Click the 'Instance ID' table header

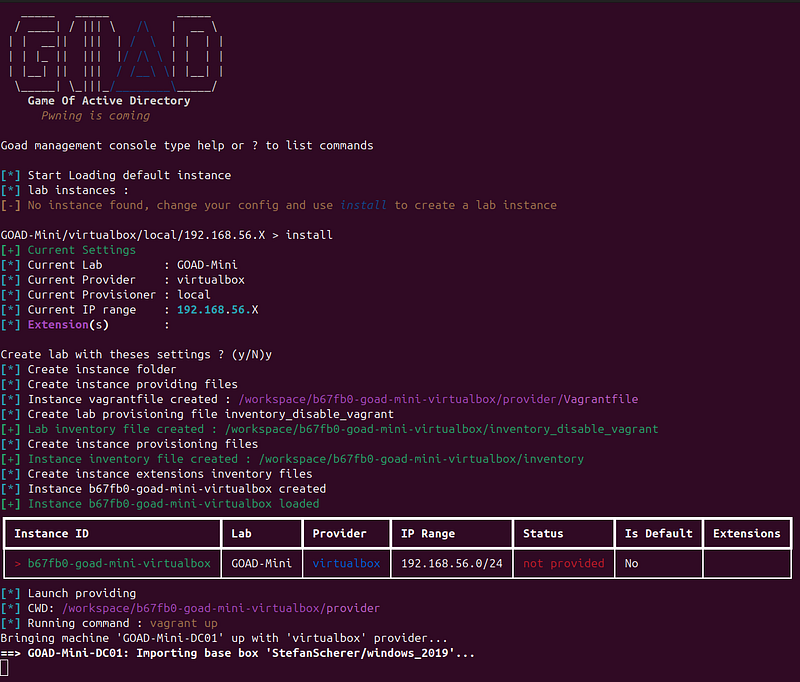(52, 534)
